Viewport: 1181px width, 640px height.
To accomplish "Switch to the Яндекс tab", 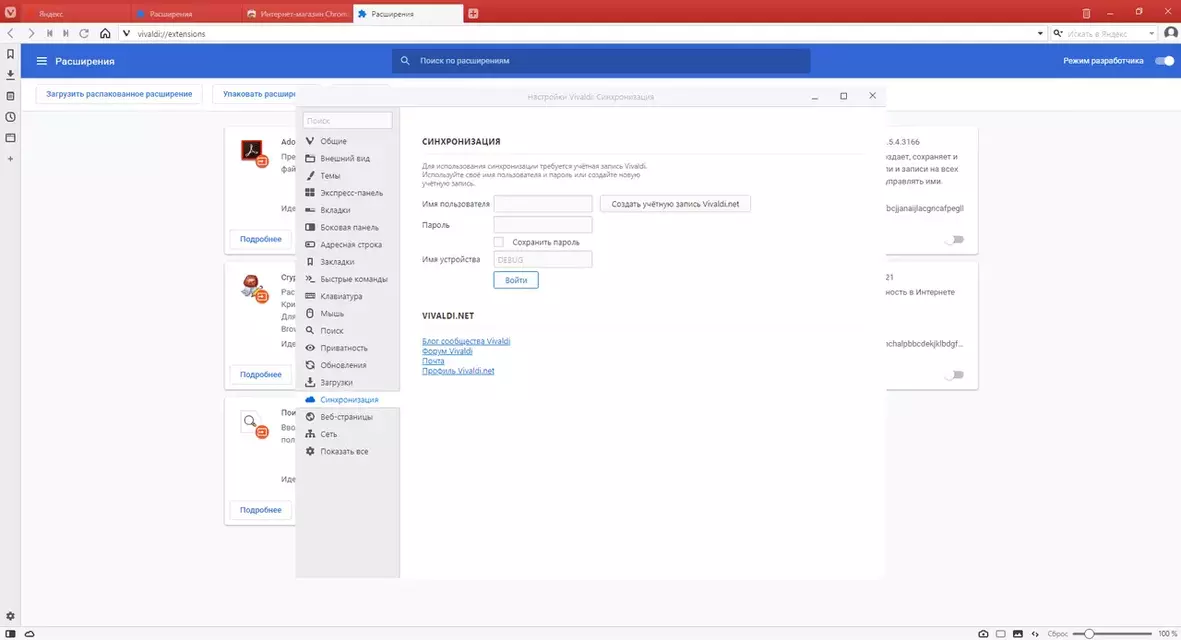I will (77, 14).
